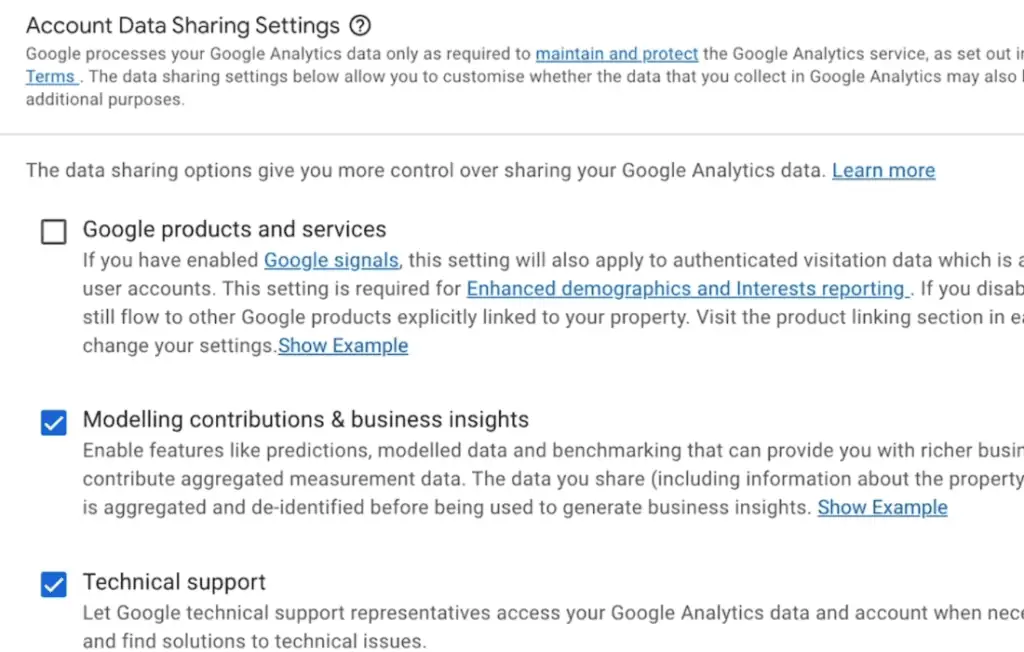This screenshot has height=652, width=1024.
Task: Open the help tooltip beside Account Data Sharing Settings
Action: (359, 25)
